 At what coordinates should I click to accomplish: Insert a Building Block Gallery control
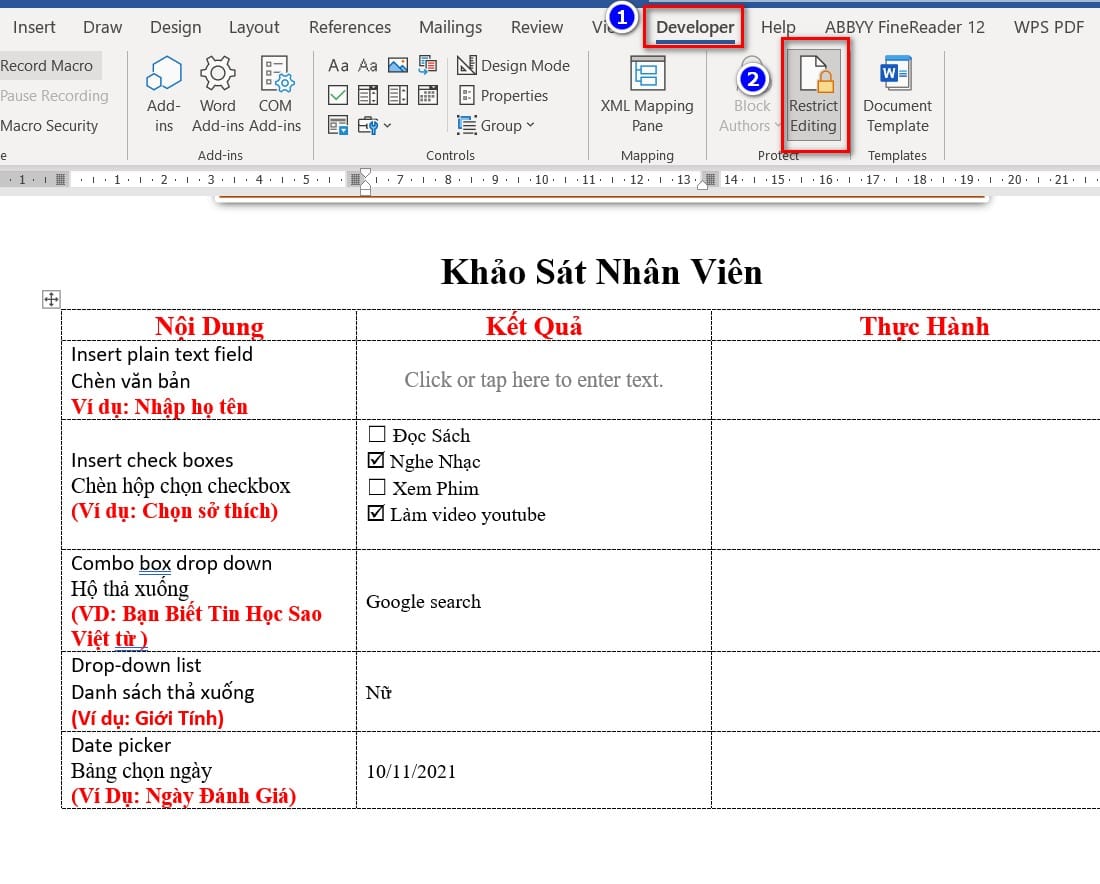(x=428, y=65)
